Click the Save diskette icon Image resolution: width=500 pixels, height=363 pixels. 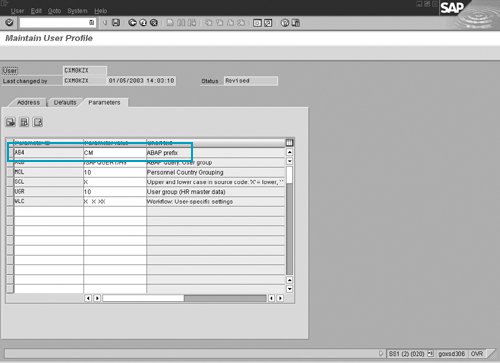pos(116,23)
